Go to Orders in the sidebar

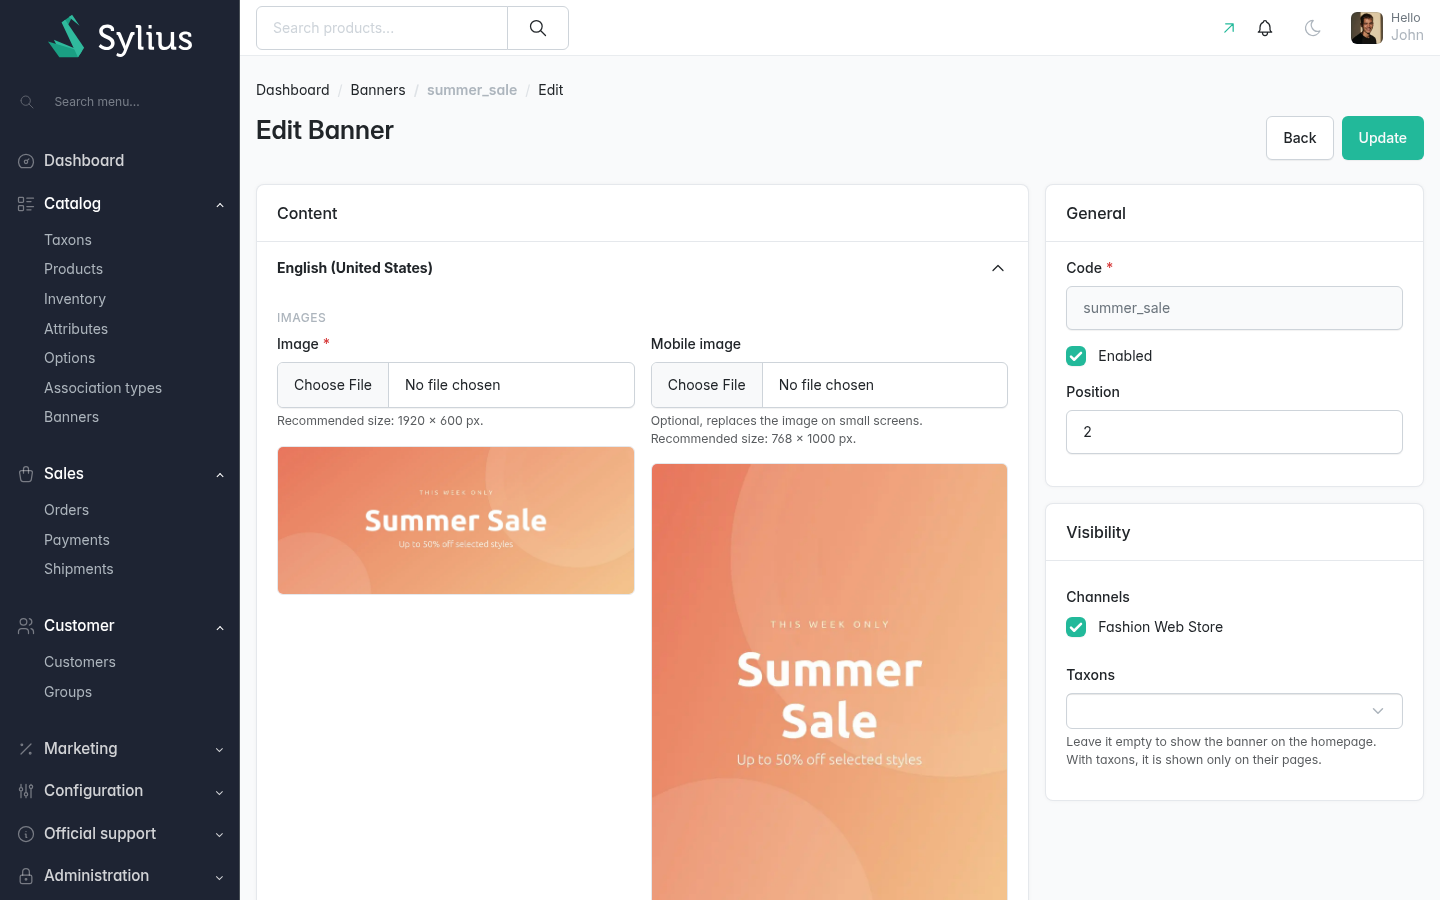pyautogui.click(x=66, y=510)
